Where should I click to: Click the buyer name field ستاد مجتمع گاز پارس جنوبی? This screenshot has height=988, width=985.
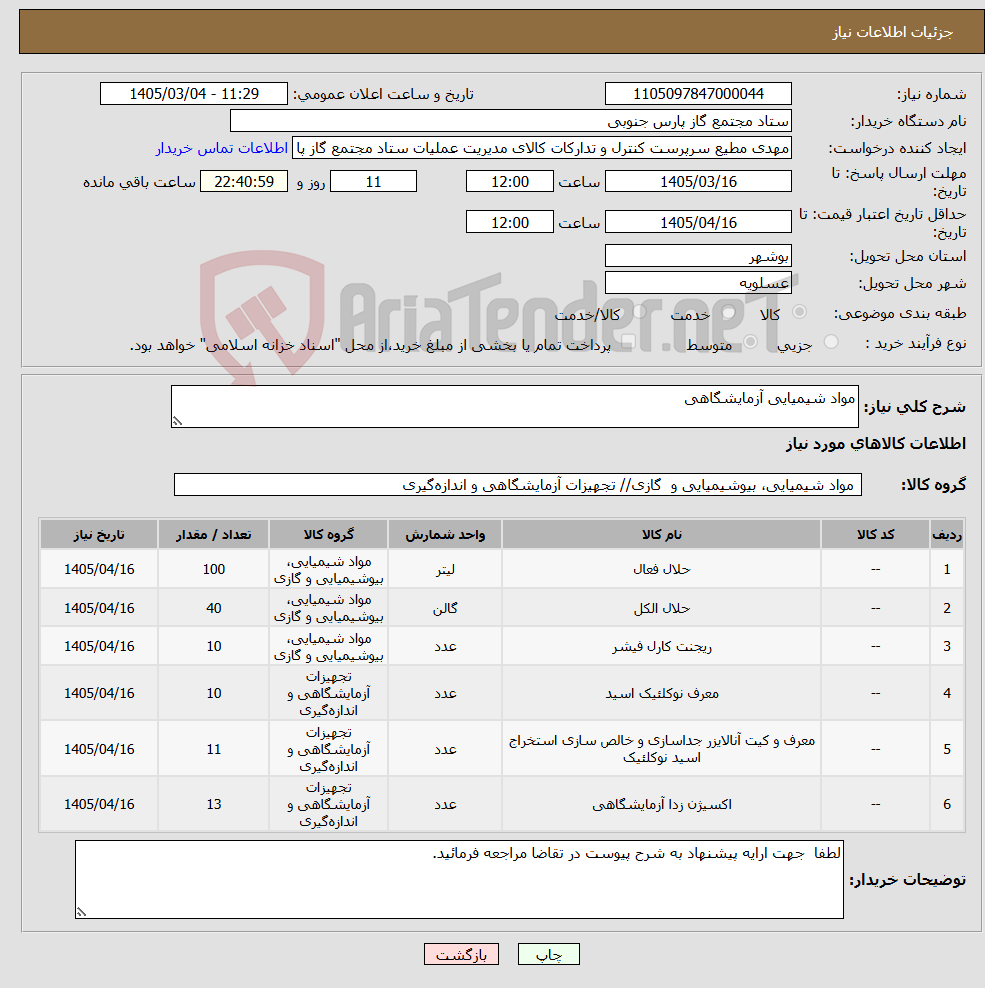[x=510, y=121]
